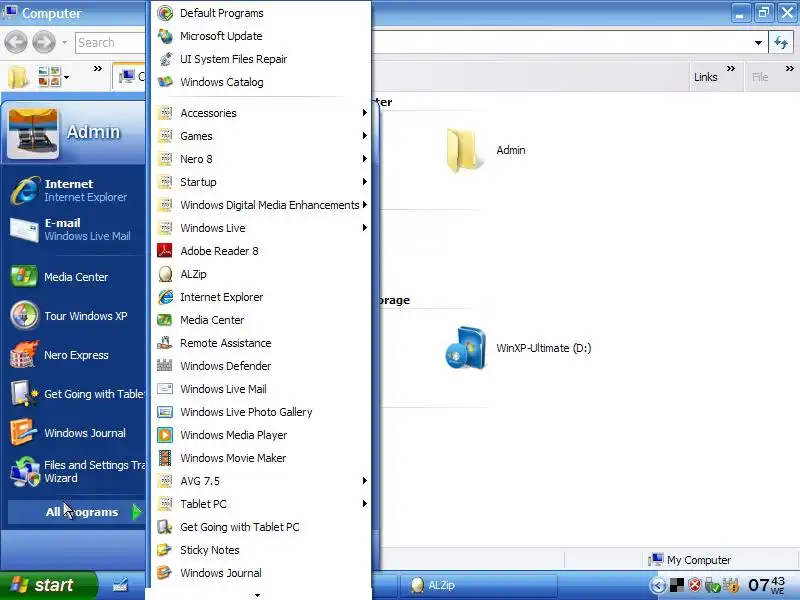Open Windows Journal in All Programs list
This screenshot has height=600, width=800.
pos(261,573)
